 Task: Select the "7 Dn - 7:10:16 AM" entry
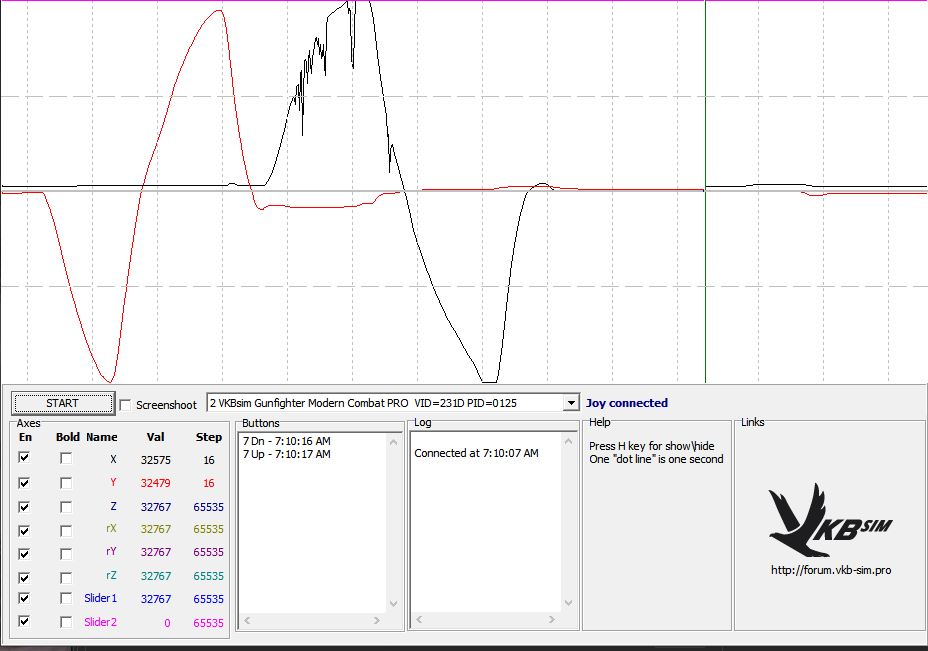tap(286, 441)
